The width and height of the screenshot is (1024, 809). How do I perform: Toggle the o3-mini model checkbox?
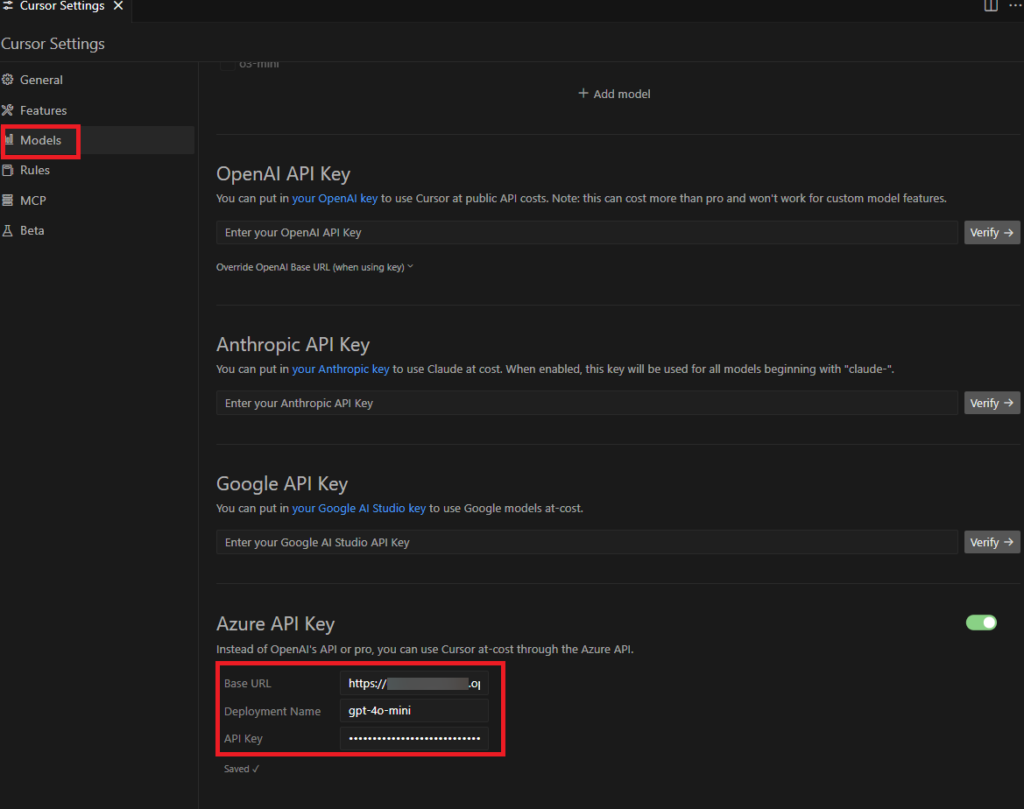tap(227, 64)
